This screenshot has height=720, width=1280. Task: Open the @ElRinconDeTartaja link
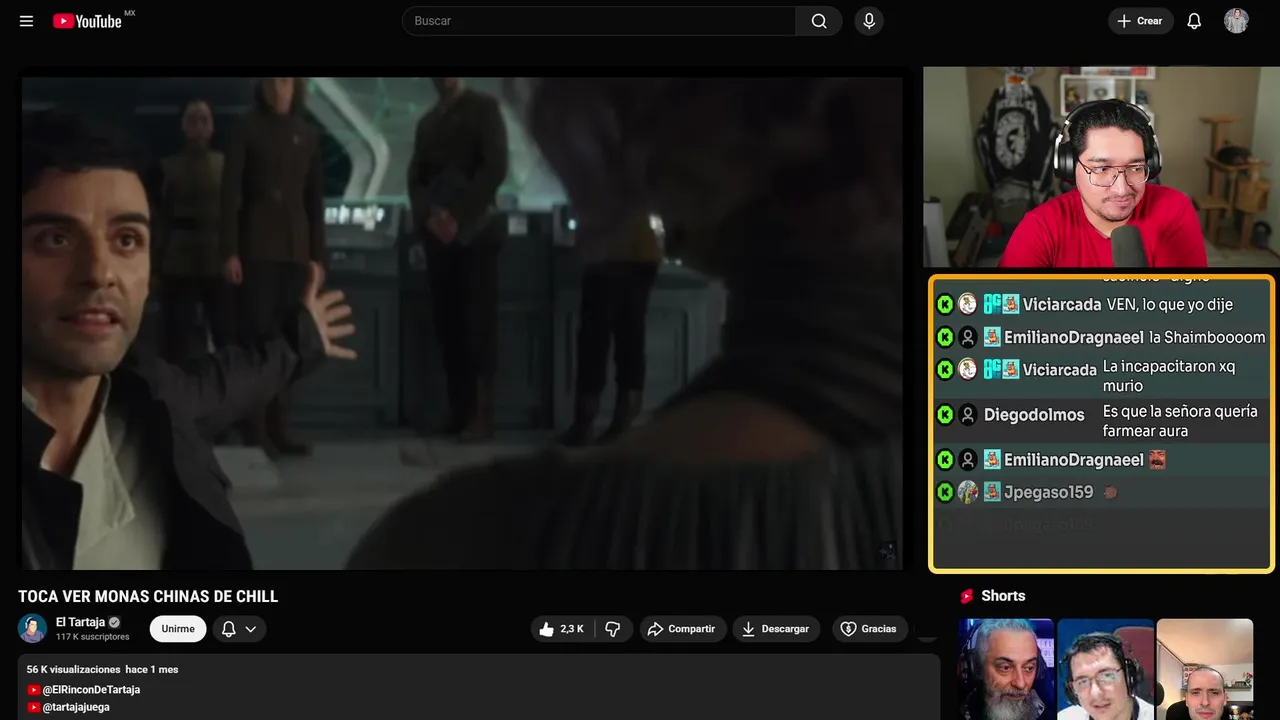tap(91, 690)
